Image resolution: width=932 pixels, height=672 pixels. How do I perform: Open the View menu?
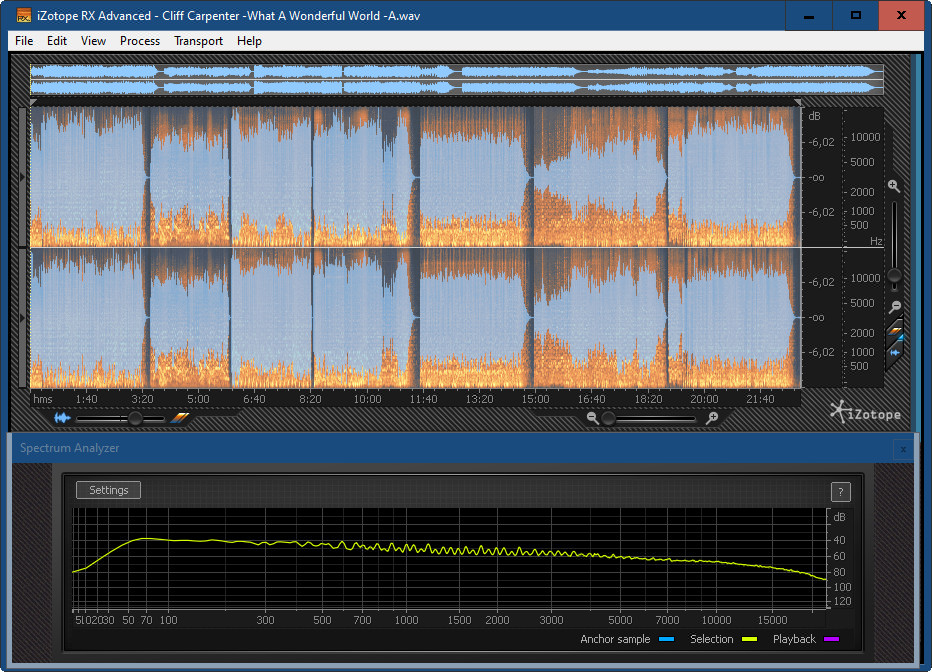93,41
